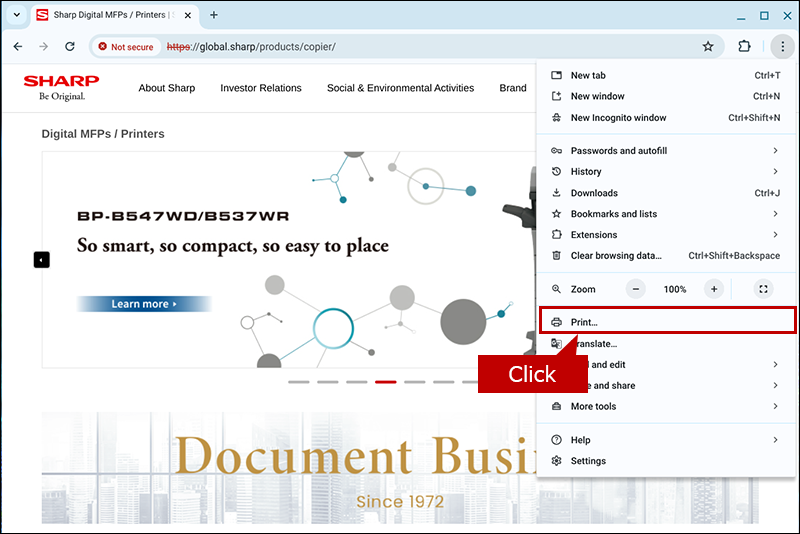Open Bookmarks and lists submenu
Screen dimensions: 800x534
click(x=666, y=214)
